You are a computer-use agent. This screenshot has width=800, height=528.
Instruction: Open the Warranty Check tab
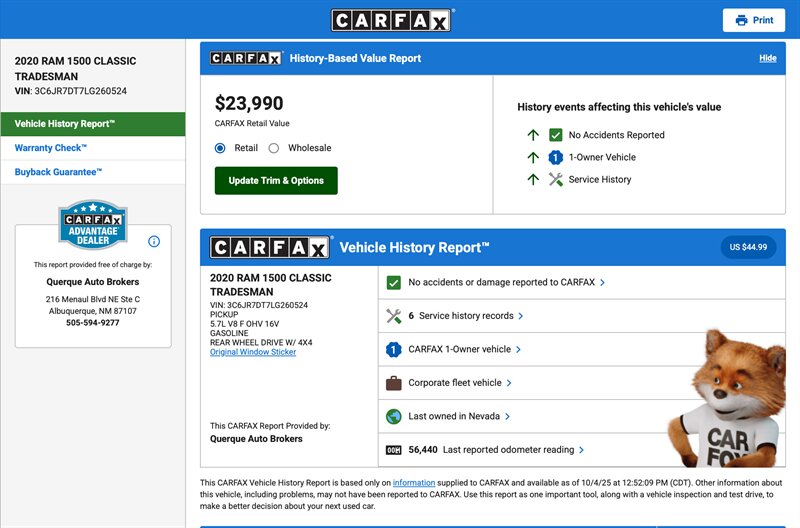coord(50,148)
